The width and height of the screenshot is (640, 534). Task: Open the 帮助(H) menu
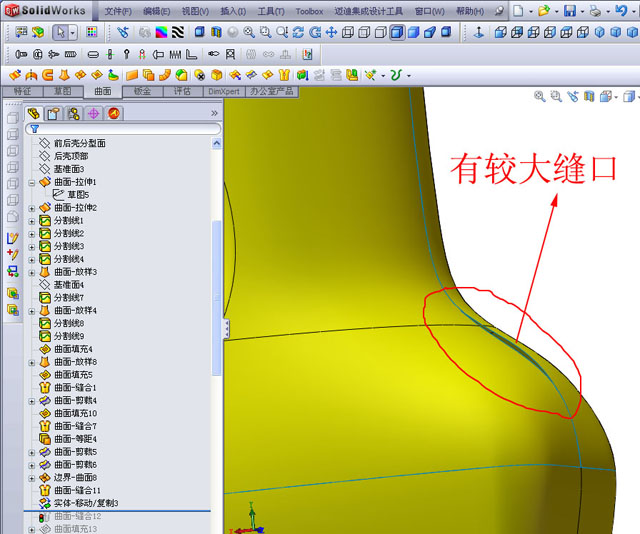(470, 11)
